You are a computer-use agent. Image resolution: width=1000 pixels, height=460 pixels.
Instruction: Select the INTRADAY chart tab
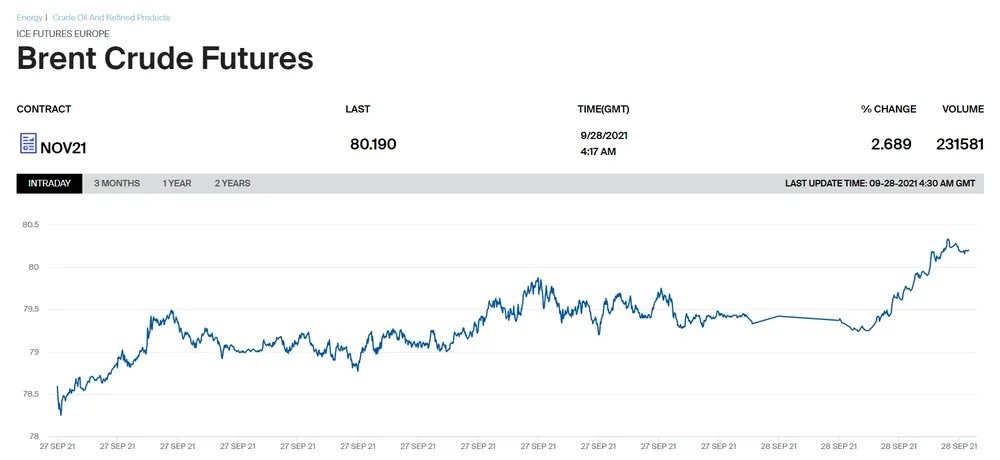point(49,183)
